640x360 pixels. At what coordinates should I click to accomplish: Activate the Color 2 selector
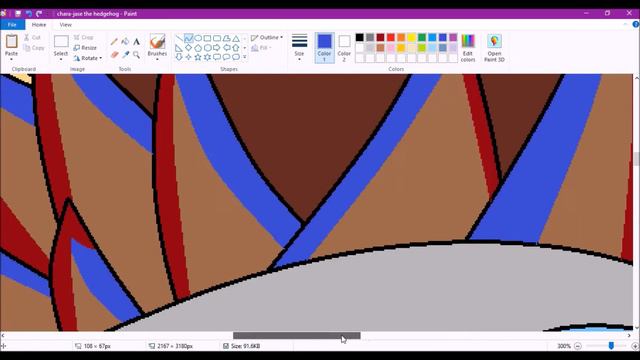pos(344,47)
